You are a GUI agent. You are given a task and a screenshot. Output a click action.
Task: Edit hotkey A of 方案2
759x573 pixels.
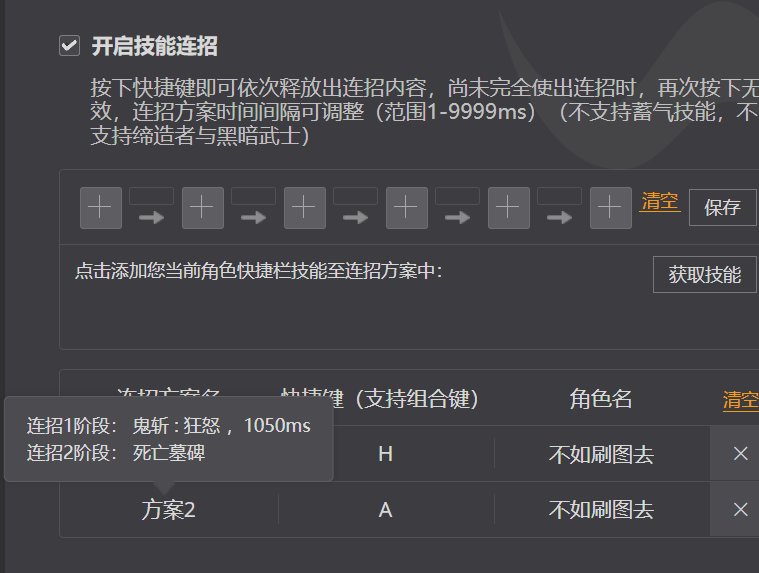pos(385,510)
